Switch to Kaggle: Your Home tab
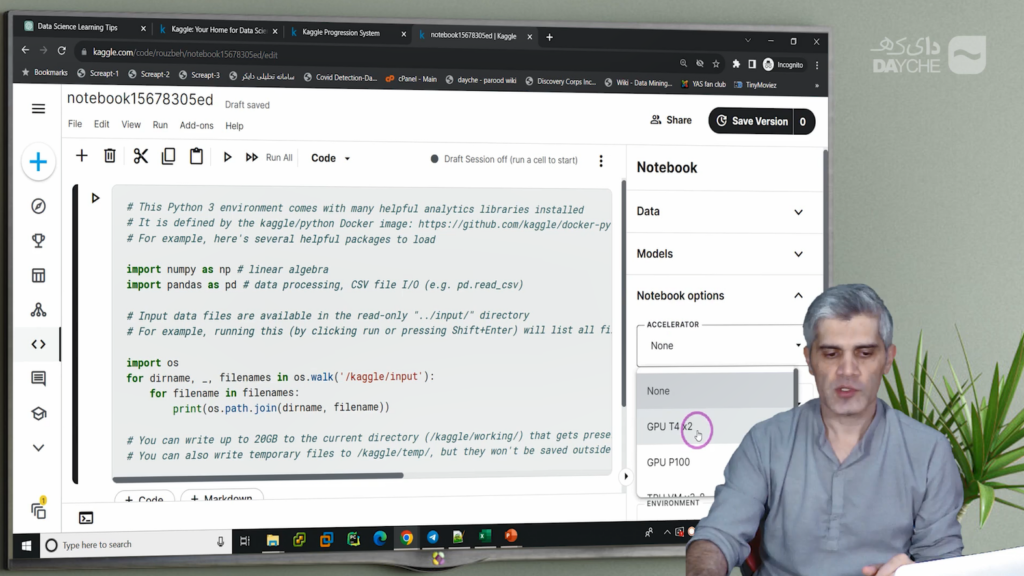The width and height of the screenshot is (1024, 576). (218, 30)
